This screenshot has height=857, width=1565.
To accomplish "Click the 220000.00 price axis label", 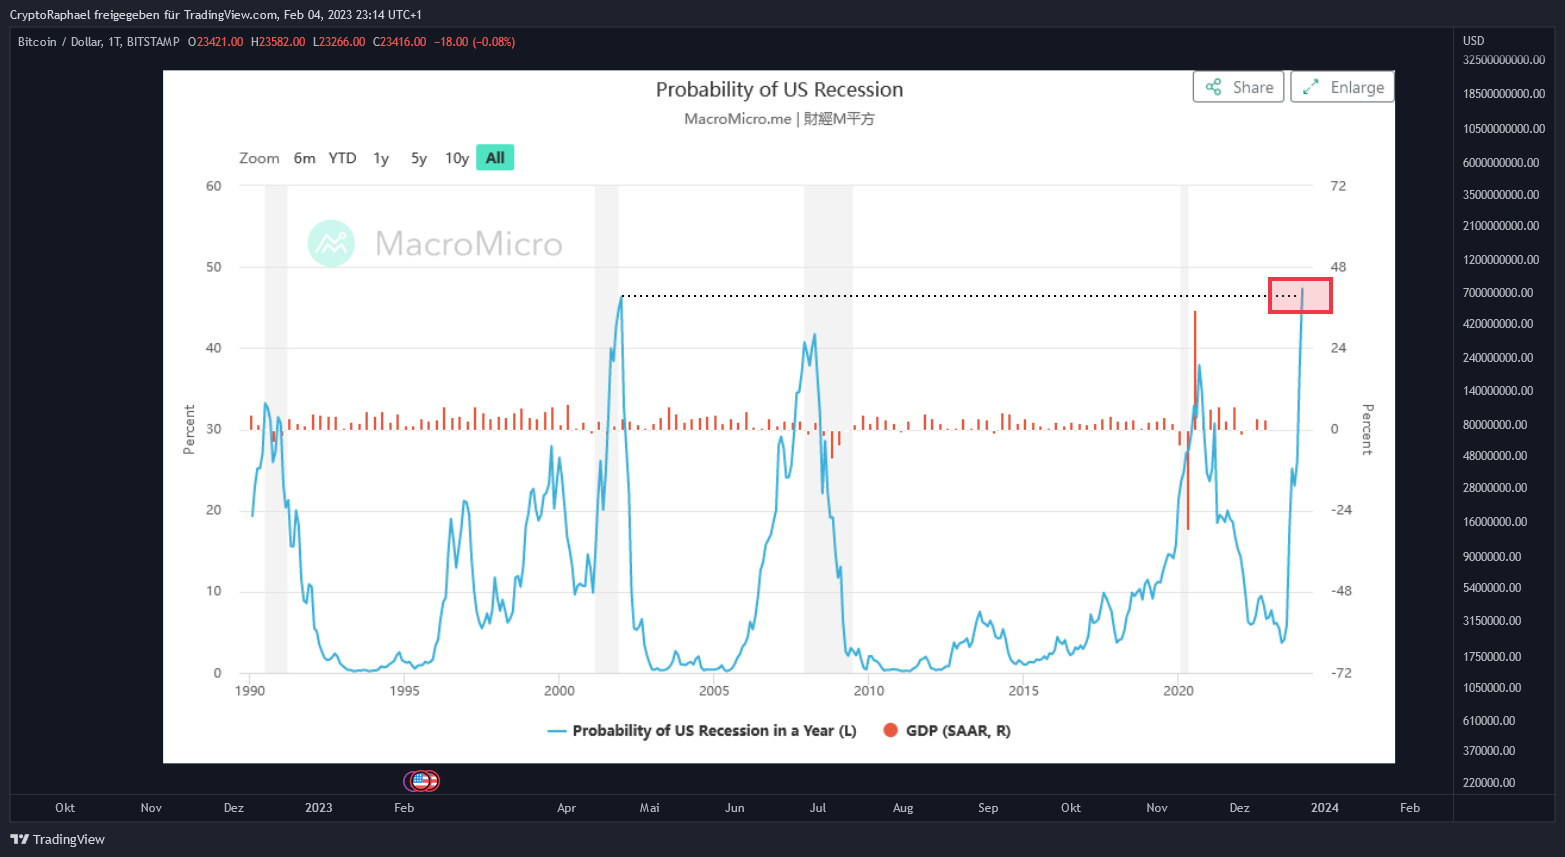I will point(1489,783).
